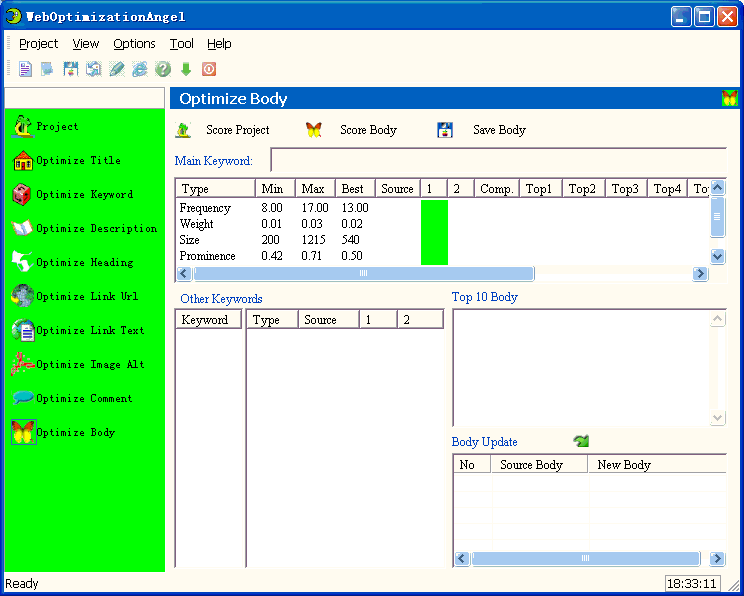Click the Best column header
The height and width of the screenshot is (596, 744).
point(355,189)
